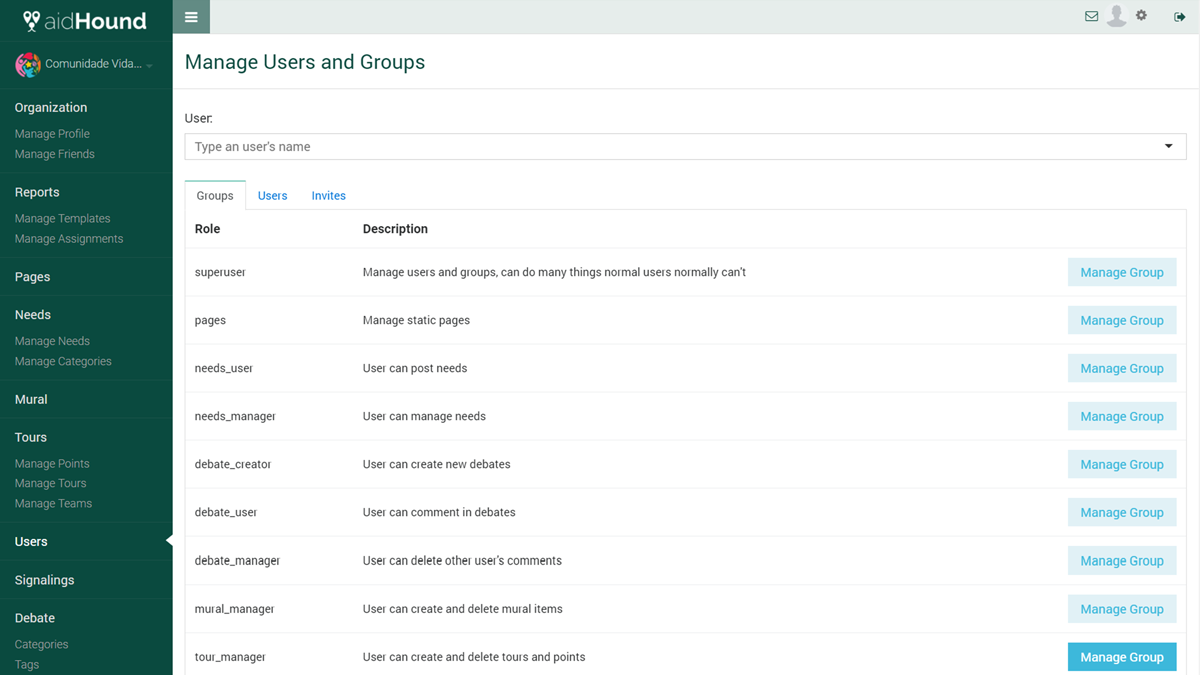Expand the organization switcher dropdown arrow
The height and width of the screenshot is (675, 1200).
point(150,66)
